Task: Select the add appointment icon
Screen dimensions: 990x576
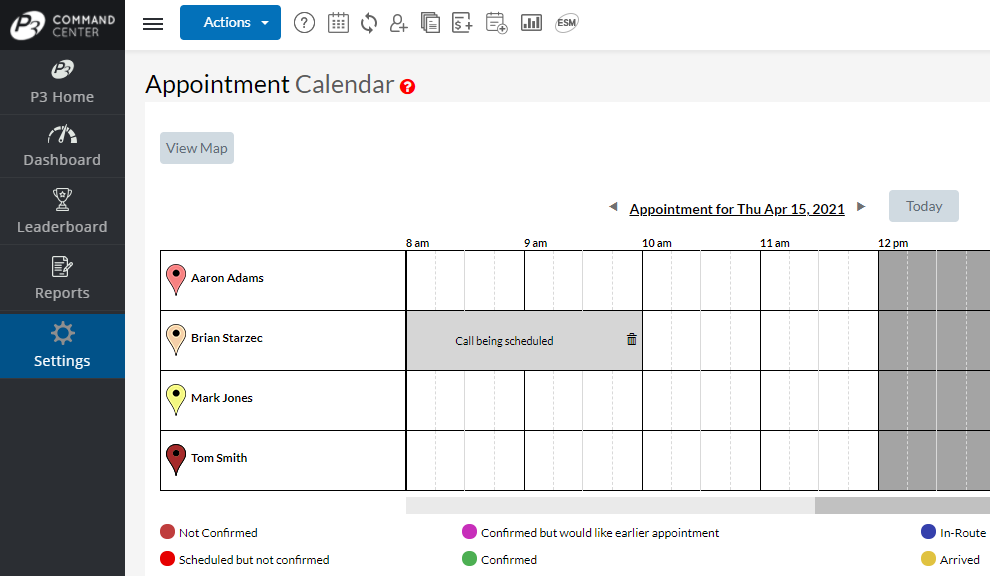Action: click(x=496, y=22)
